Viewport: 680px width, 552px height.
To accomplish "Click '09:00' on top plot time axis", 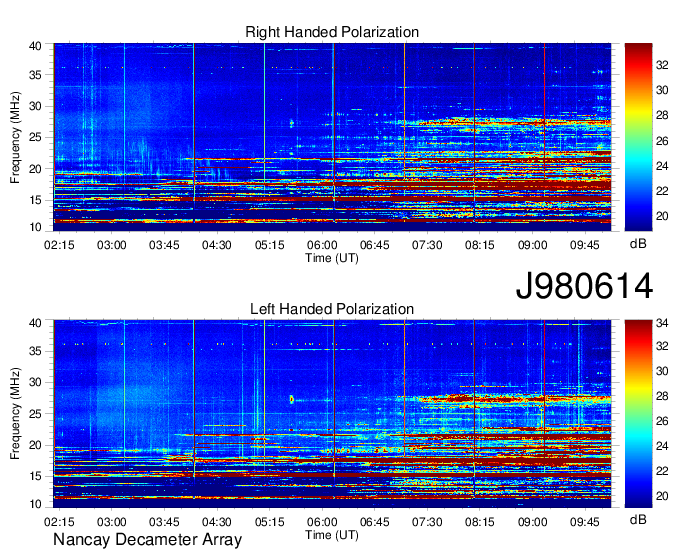I will tap(532, 245).
